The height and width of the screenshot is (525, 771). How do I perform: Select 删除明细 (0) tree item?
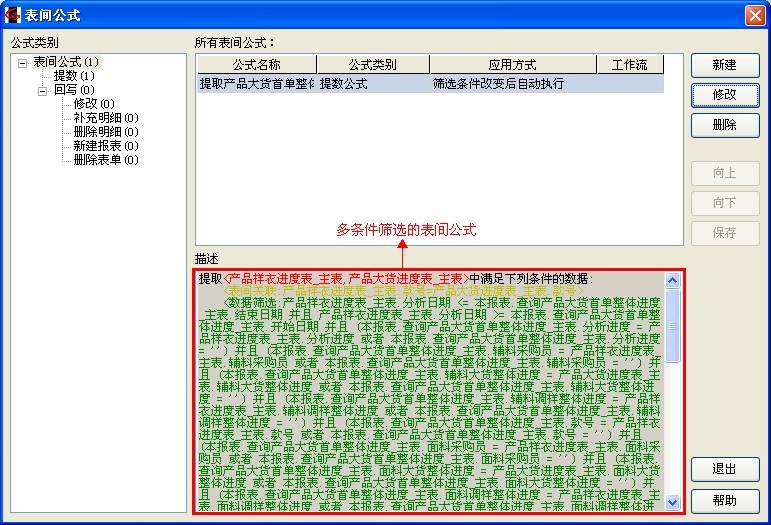(105, 132)
